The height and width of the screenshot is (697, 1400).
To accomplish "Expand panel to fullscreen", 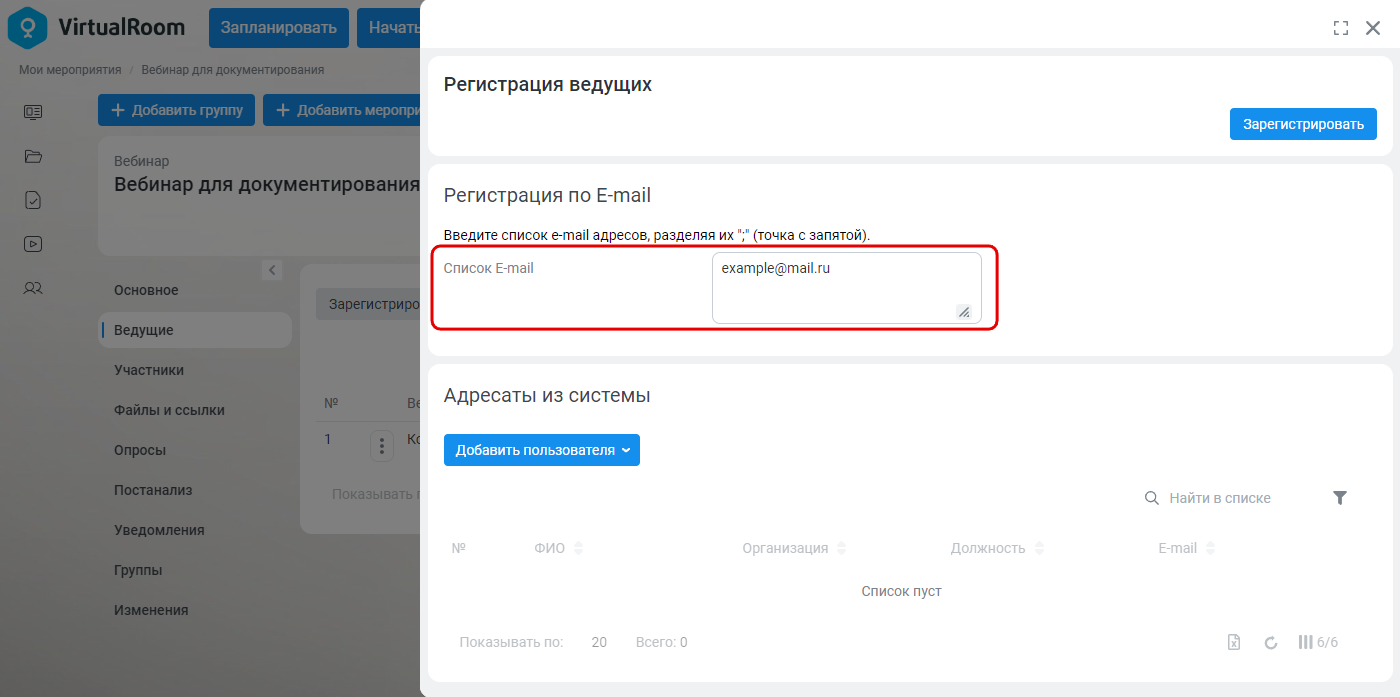I will [x=1341, y=28].
